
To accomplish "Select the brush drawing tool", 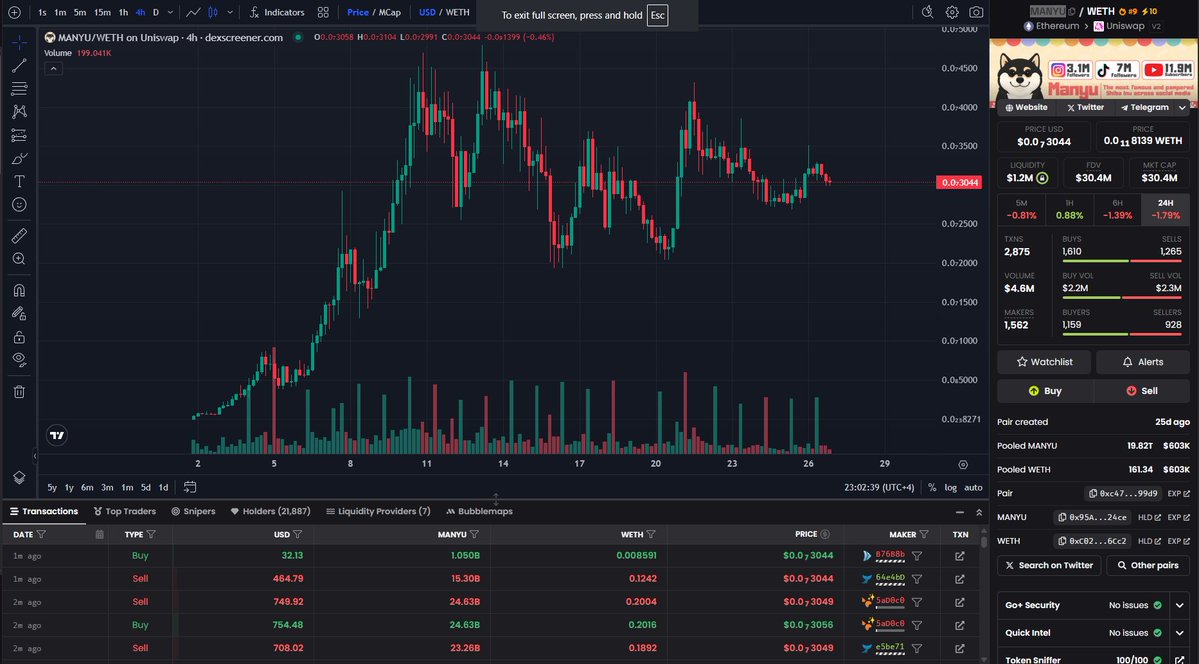I will pos(19,158).
